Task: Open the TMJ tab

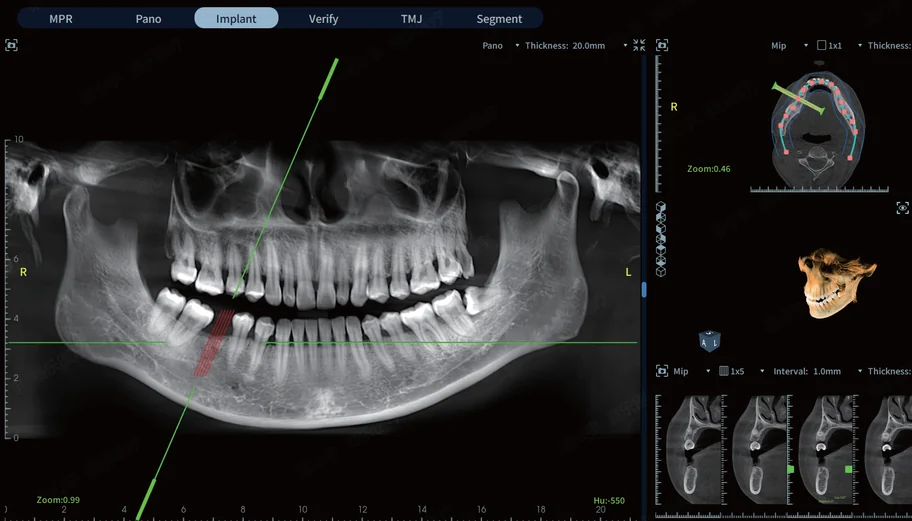Action: (x=411, y=19)
